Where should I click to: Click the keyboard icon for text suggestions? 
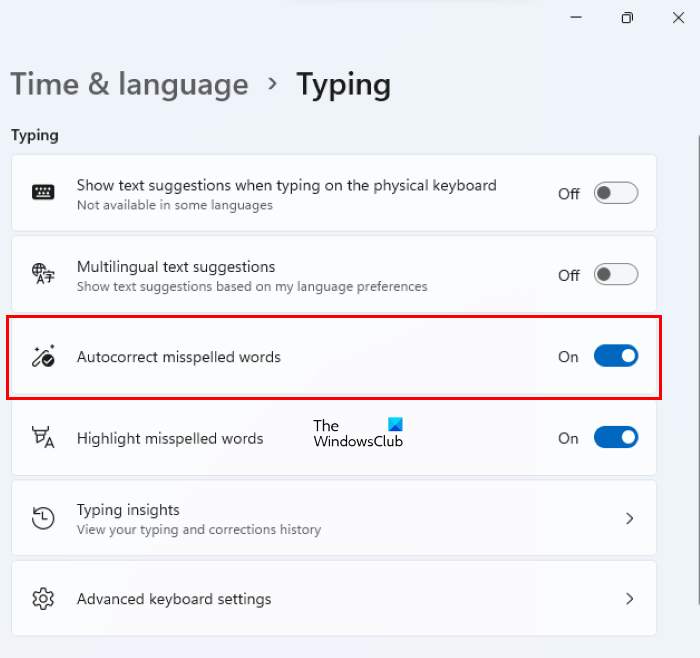pos(43,193)
